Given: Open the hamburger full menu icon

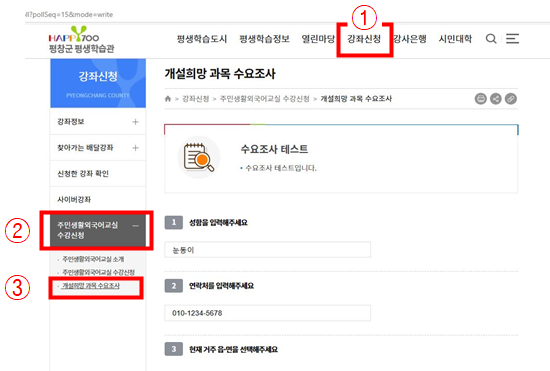Looking at the screenshot, I should pyautogui.click(x=512, y=39).
